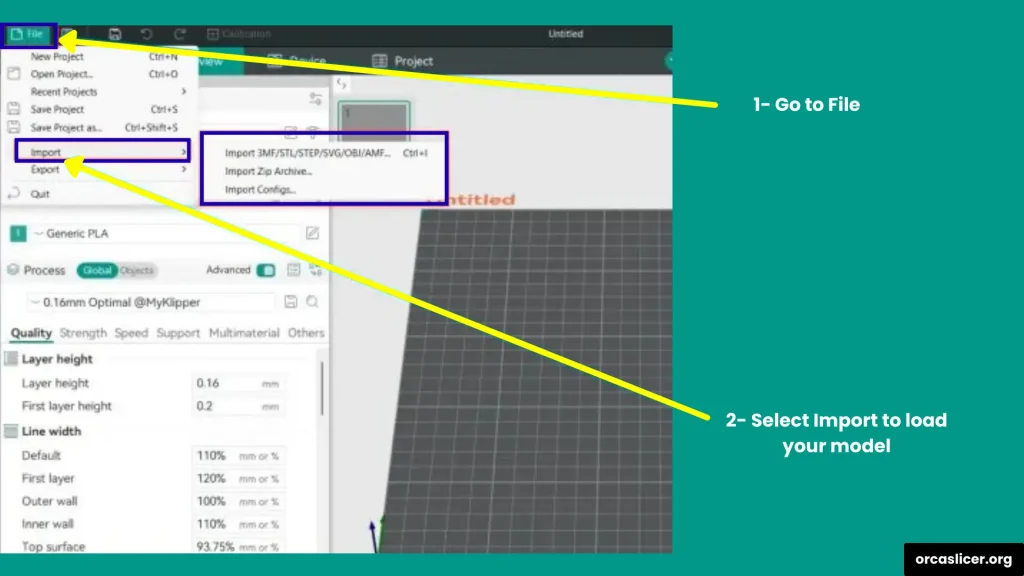Viewport: 1024px width, 576px height.
Task: Open the 0.16mm Optimal @MyKlipper preset dropdown
Action: point(150,302)
